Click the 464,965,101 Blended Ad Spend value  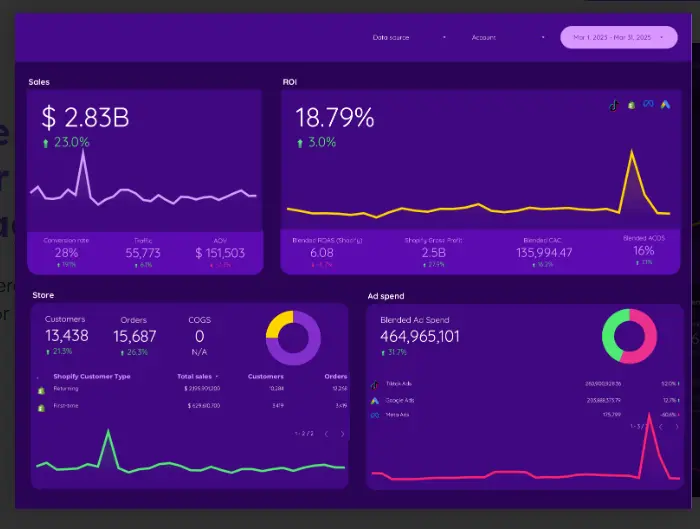point(420,336)
